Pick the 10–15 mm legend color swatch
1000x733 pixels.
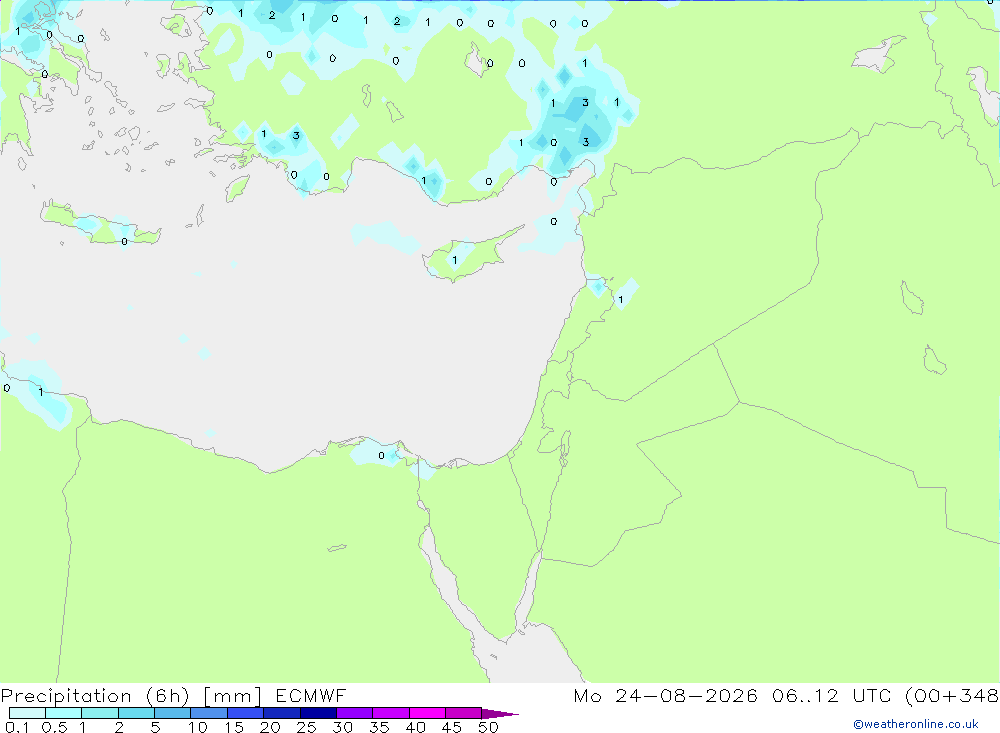209,713
